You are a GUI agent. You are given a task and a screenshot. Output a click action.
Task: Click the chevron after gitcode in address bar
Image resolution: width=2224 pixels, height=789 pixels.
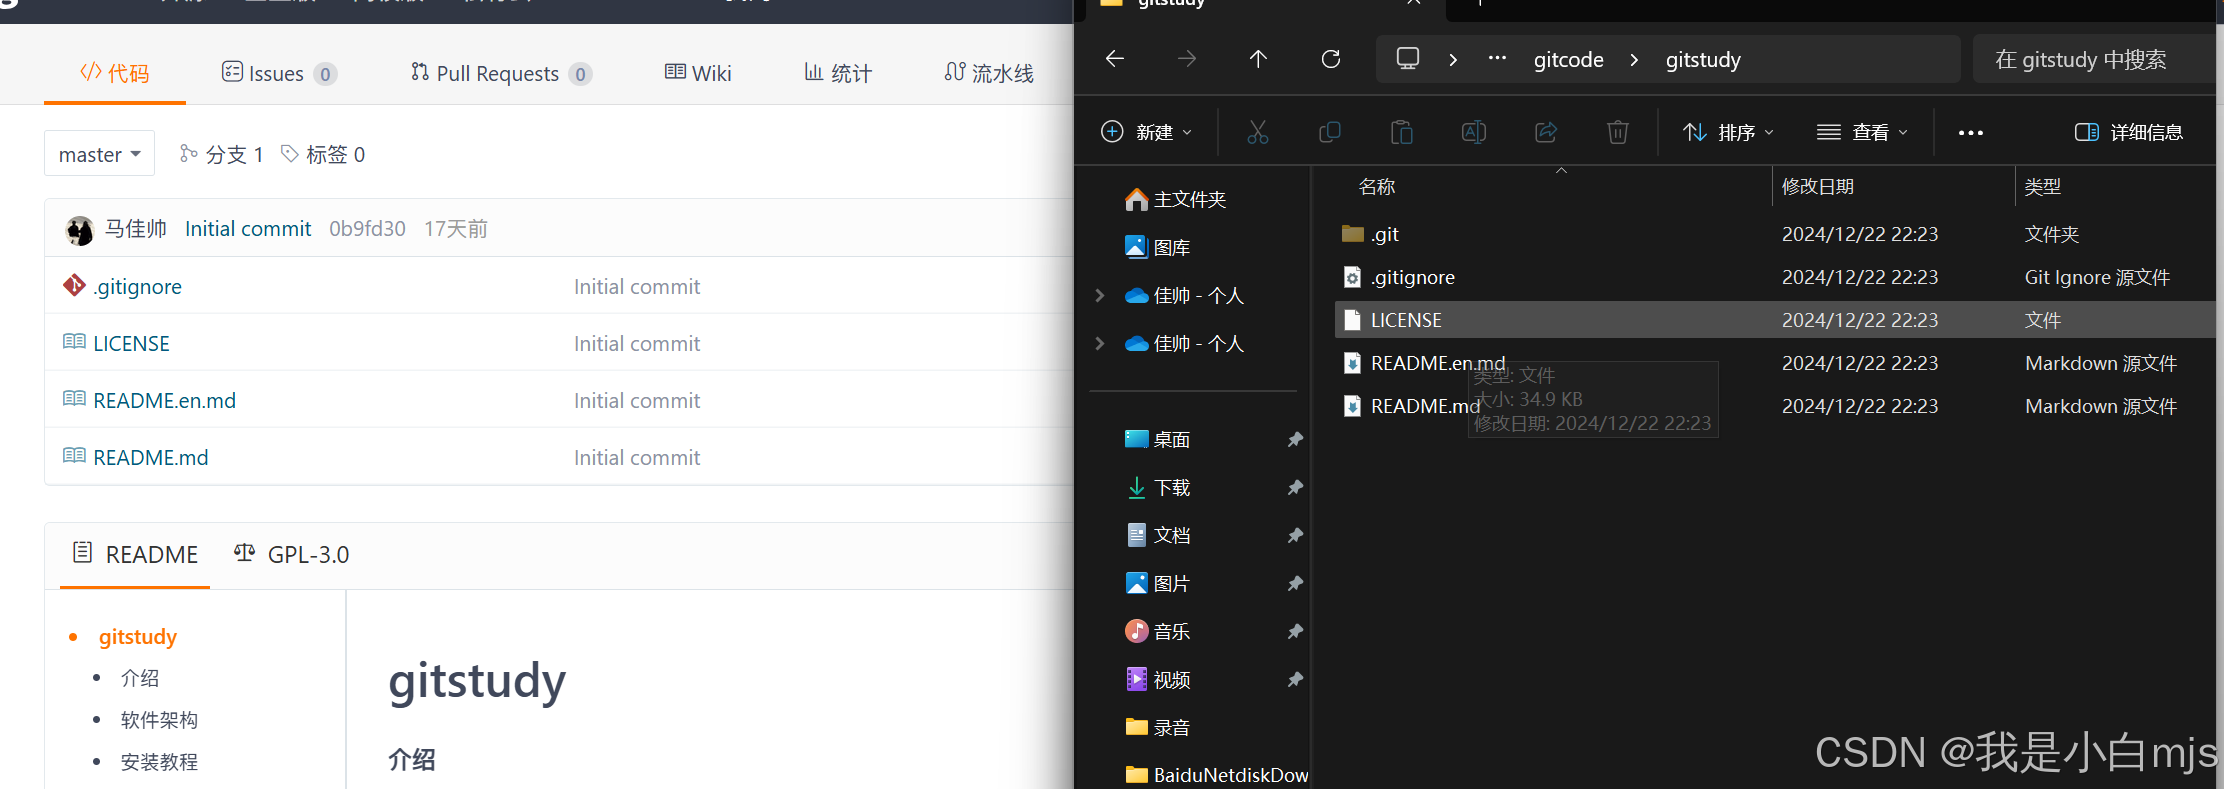pos(1634,60)
